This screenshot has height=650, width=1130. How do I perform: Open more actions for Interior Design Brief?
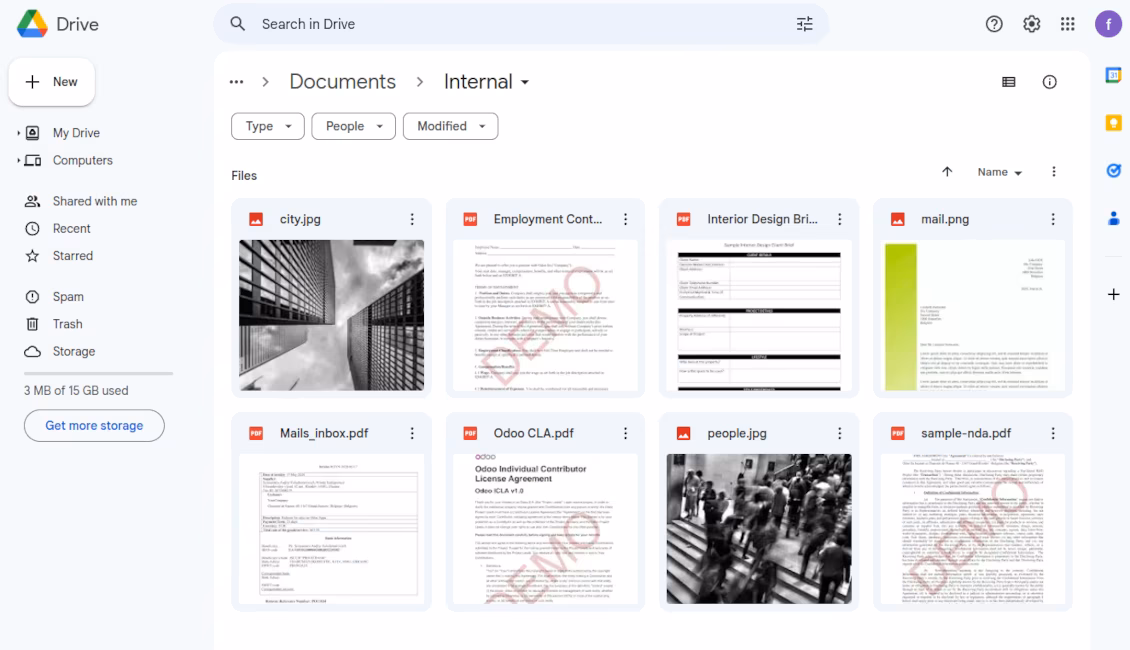click(x=840, y=219)
